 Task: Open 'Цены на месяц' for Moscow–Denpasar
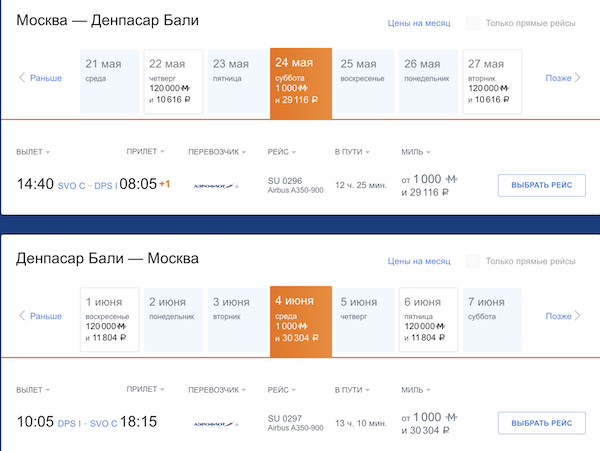(419, 23)
